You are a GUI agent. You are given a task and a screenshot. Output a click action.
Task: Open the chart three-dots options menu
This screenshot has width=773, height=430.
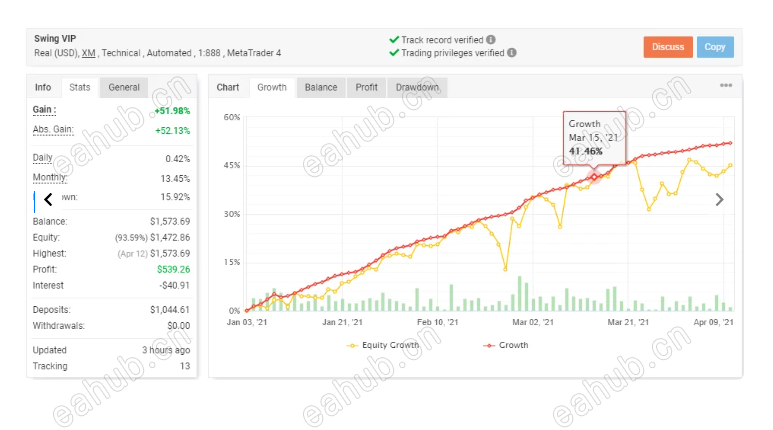pyautogui.click(x=726, y=85)
